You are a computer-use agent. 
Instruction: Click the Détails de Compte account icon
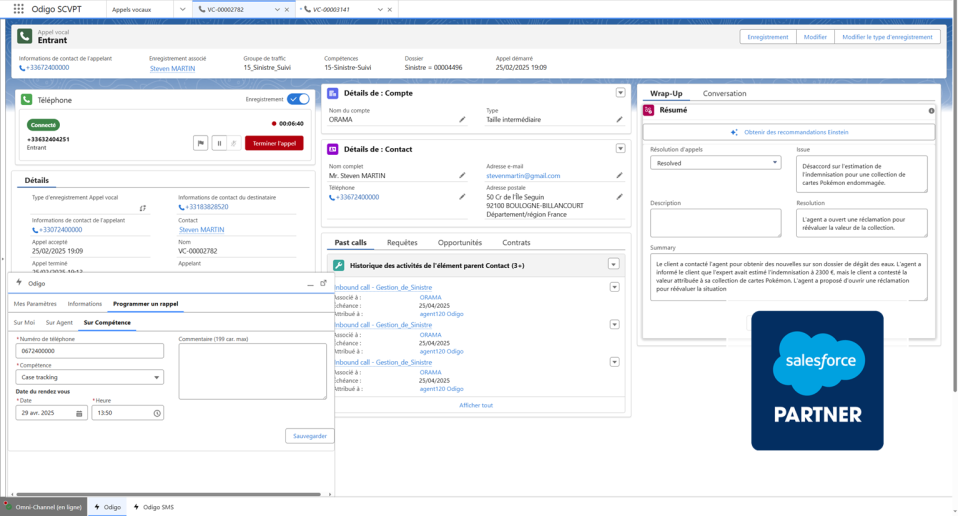coord(333,93)
